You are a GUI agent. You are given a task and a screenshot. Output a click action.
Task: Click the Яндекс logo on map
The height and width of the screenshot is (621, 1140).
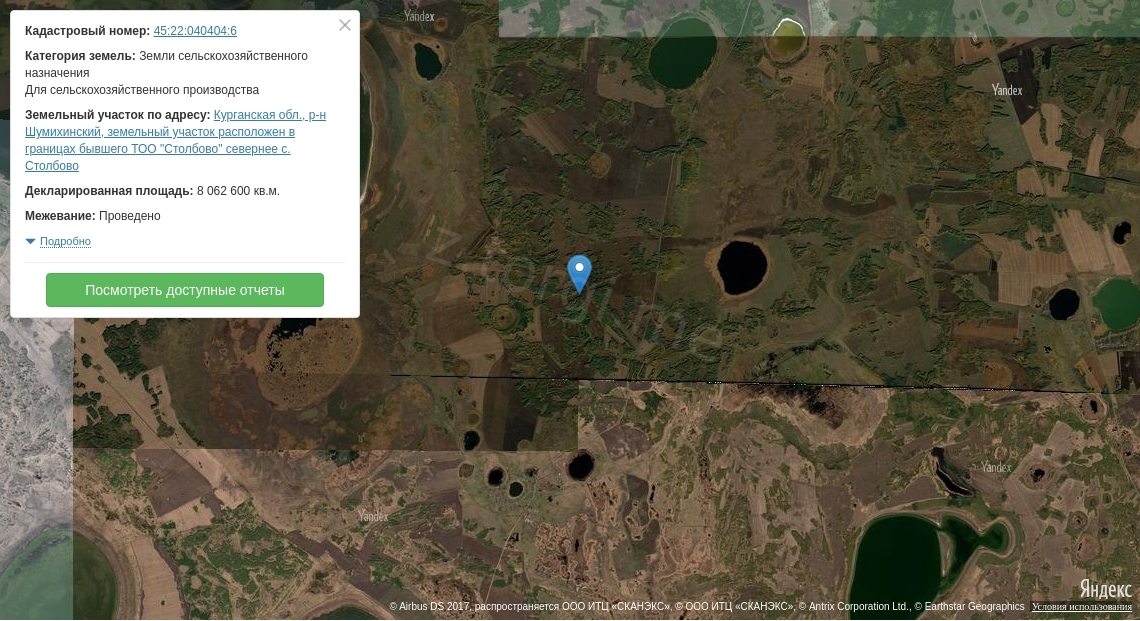[x=1105, y=588]
